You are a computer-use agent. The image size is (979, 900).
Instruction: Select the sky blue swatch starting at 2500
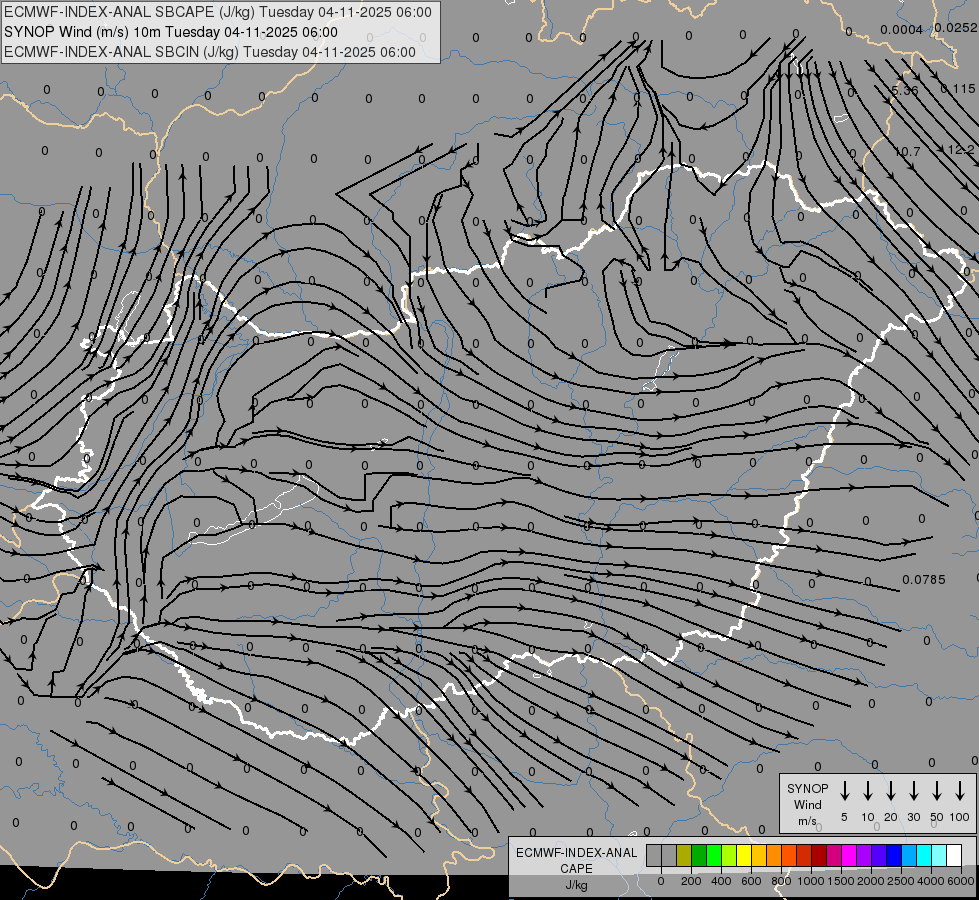coord(908,855)
